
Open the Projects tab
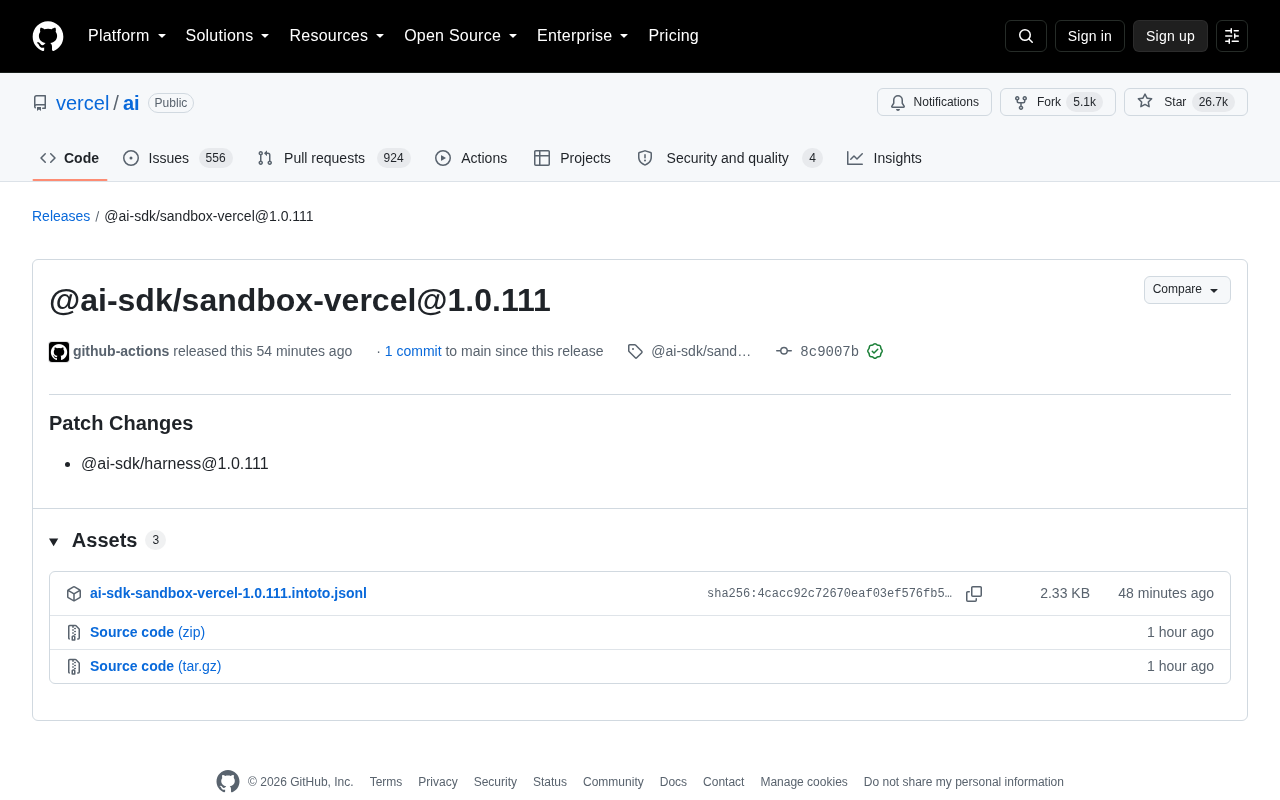[x=572, y=158]
